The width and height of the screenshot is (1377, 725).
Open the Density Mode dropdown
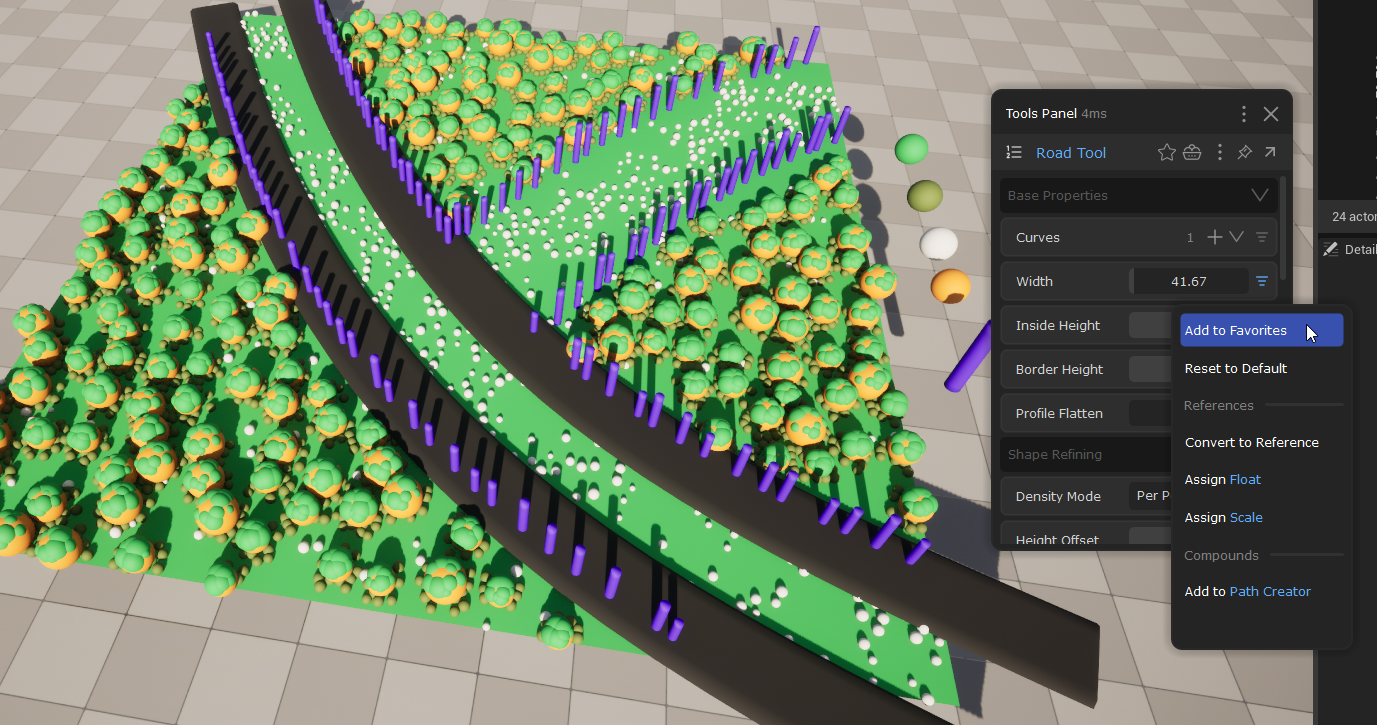pyautogui.click(x=1152, y=497)
